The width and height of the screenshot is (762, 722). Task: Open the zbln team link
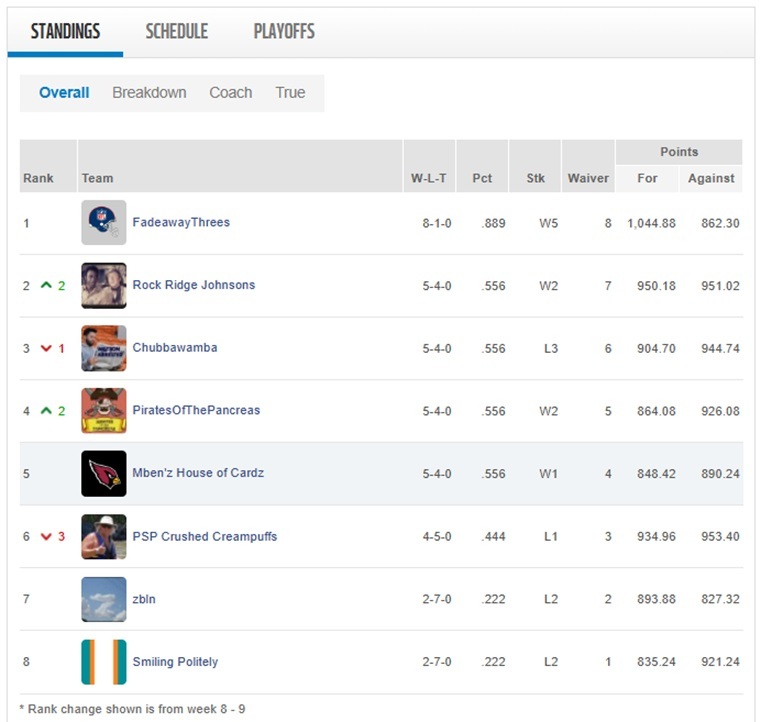[x=144, y=599]
